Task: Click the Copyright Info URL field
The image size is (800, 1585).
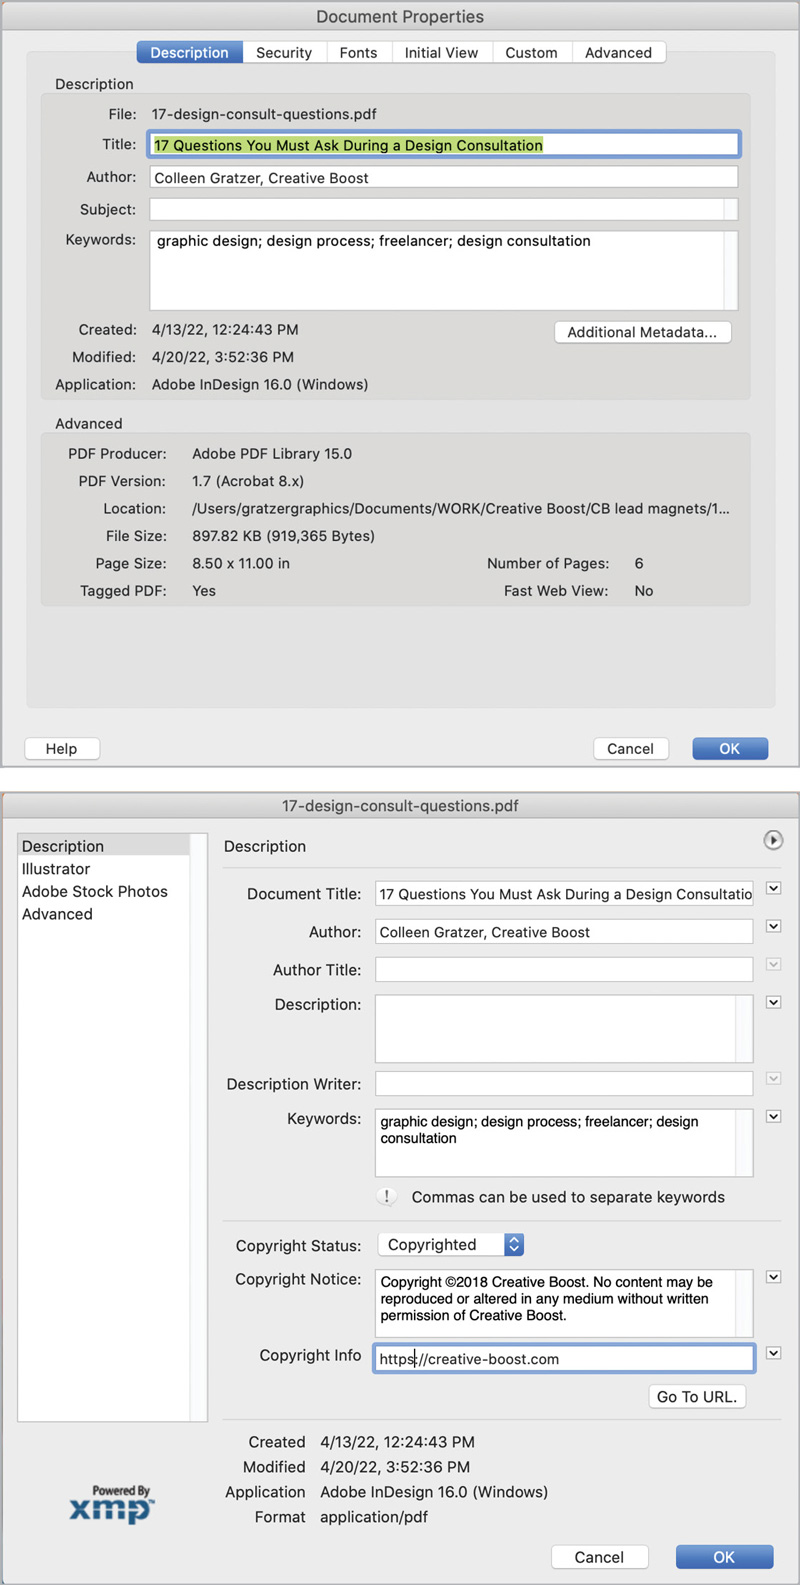Action: [x=564, y=1358]
